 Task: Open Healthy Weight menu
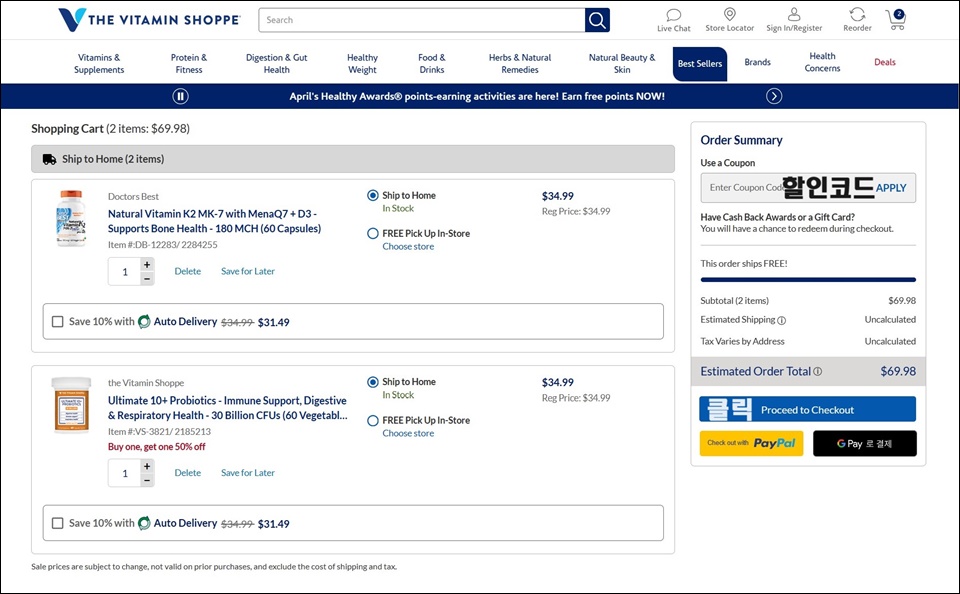tap(362, 63)
